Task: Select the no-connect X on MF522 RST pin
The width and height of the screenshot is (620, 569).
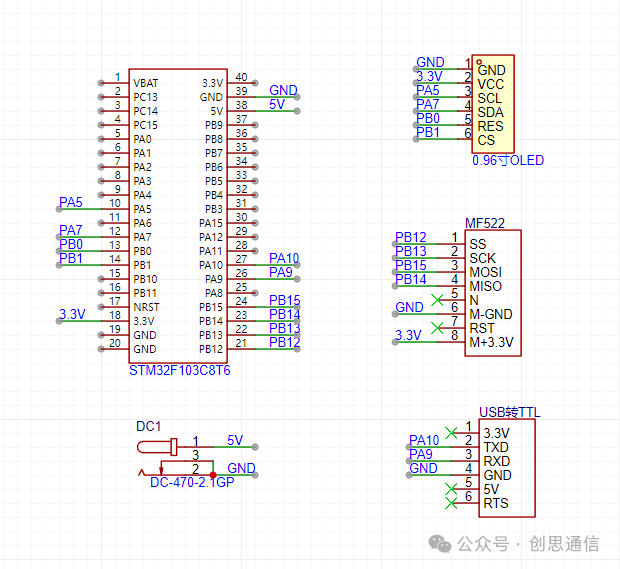Action: point(437,328)
